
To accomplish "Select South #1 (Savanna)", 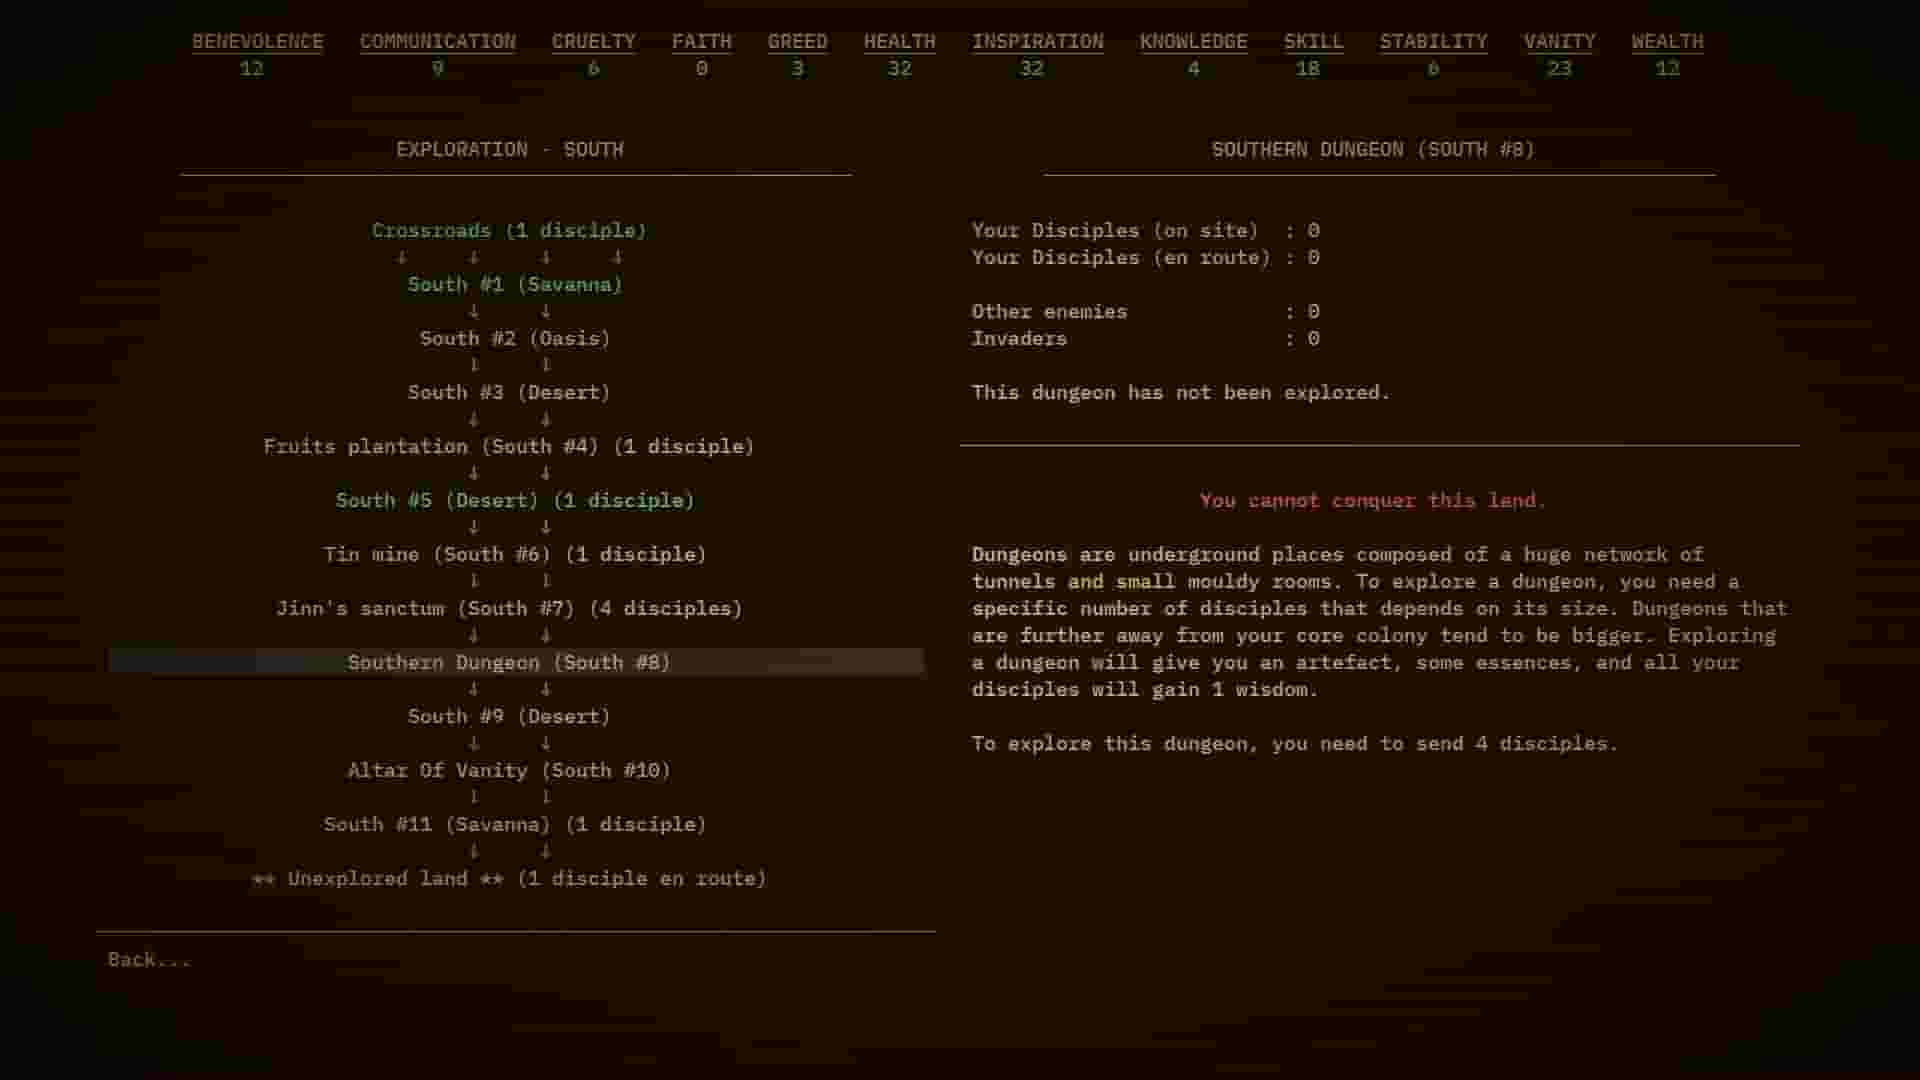I will click(514, 284).
